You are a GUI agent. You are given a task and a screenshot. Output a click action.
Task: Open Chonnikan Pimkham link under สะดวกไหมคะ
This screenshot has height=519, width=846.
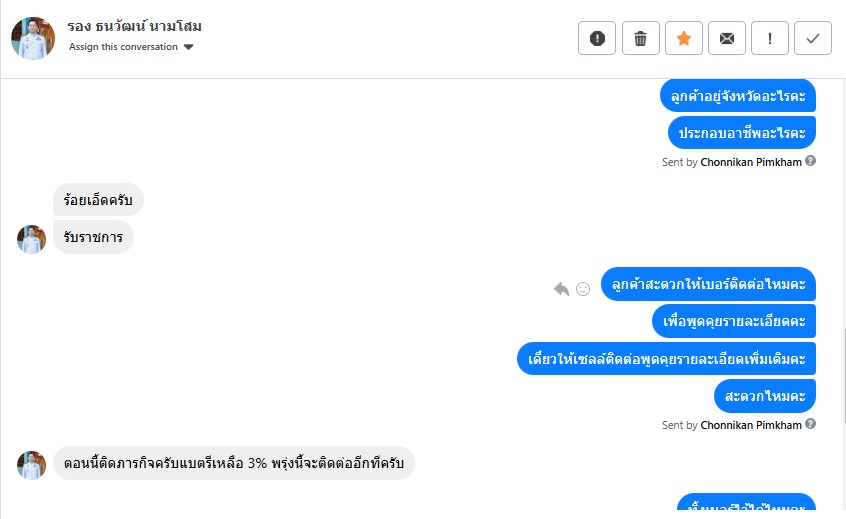click(751, 425)
